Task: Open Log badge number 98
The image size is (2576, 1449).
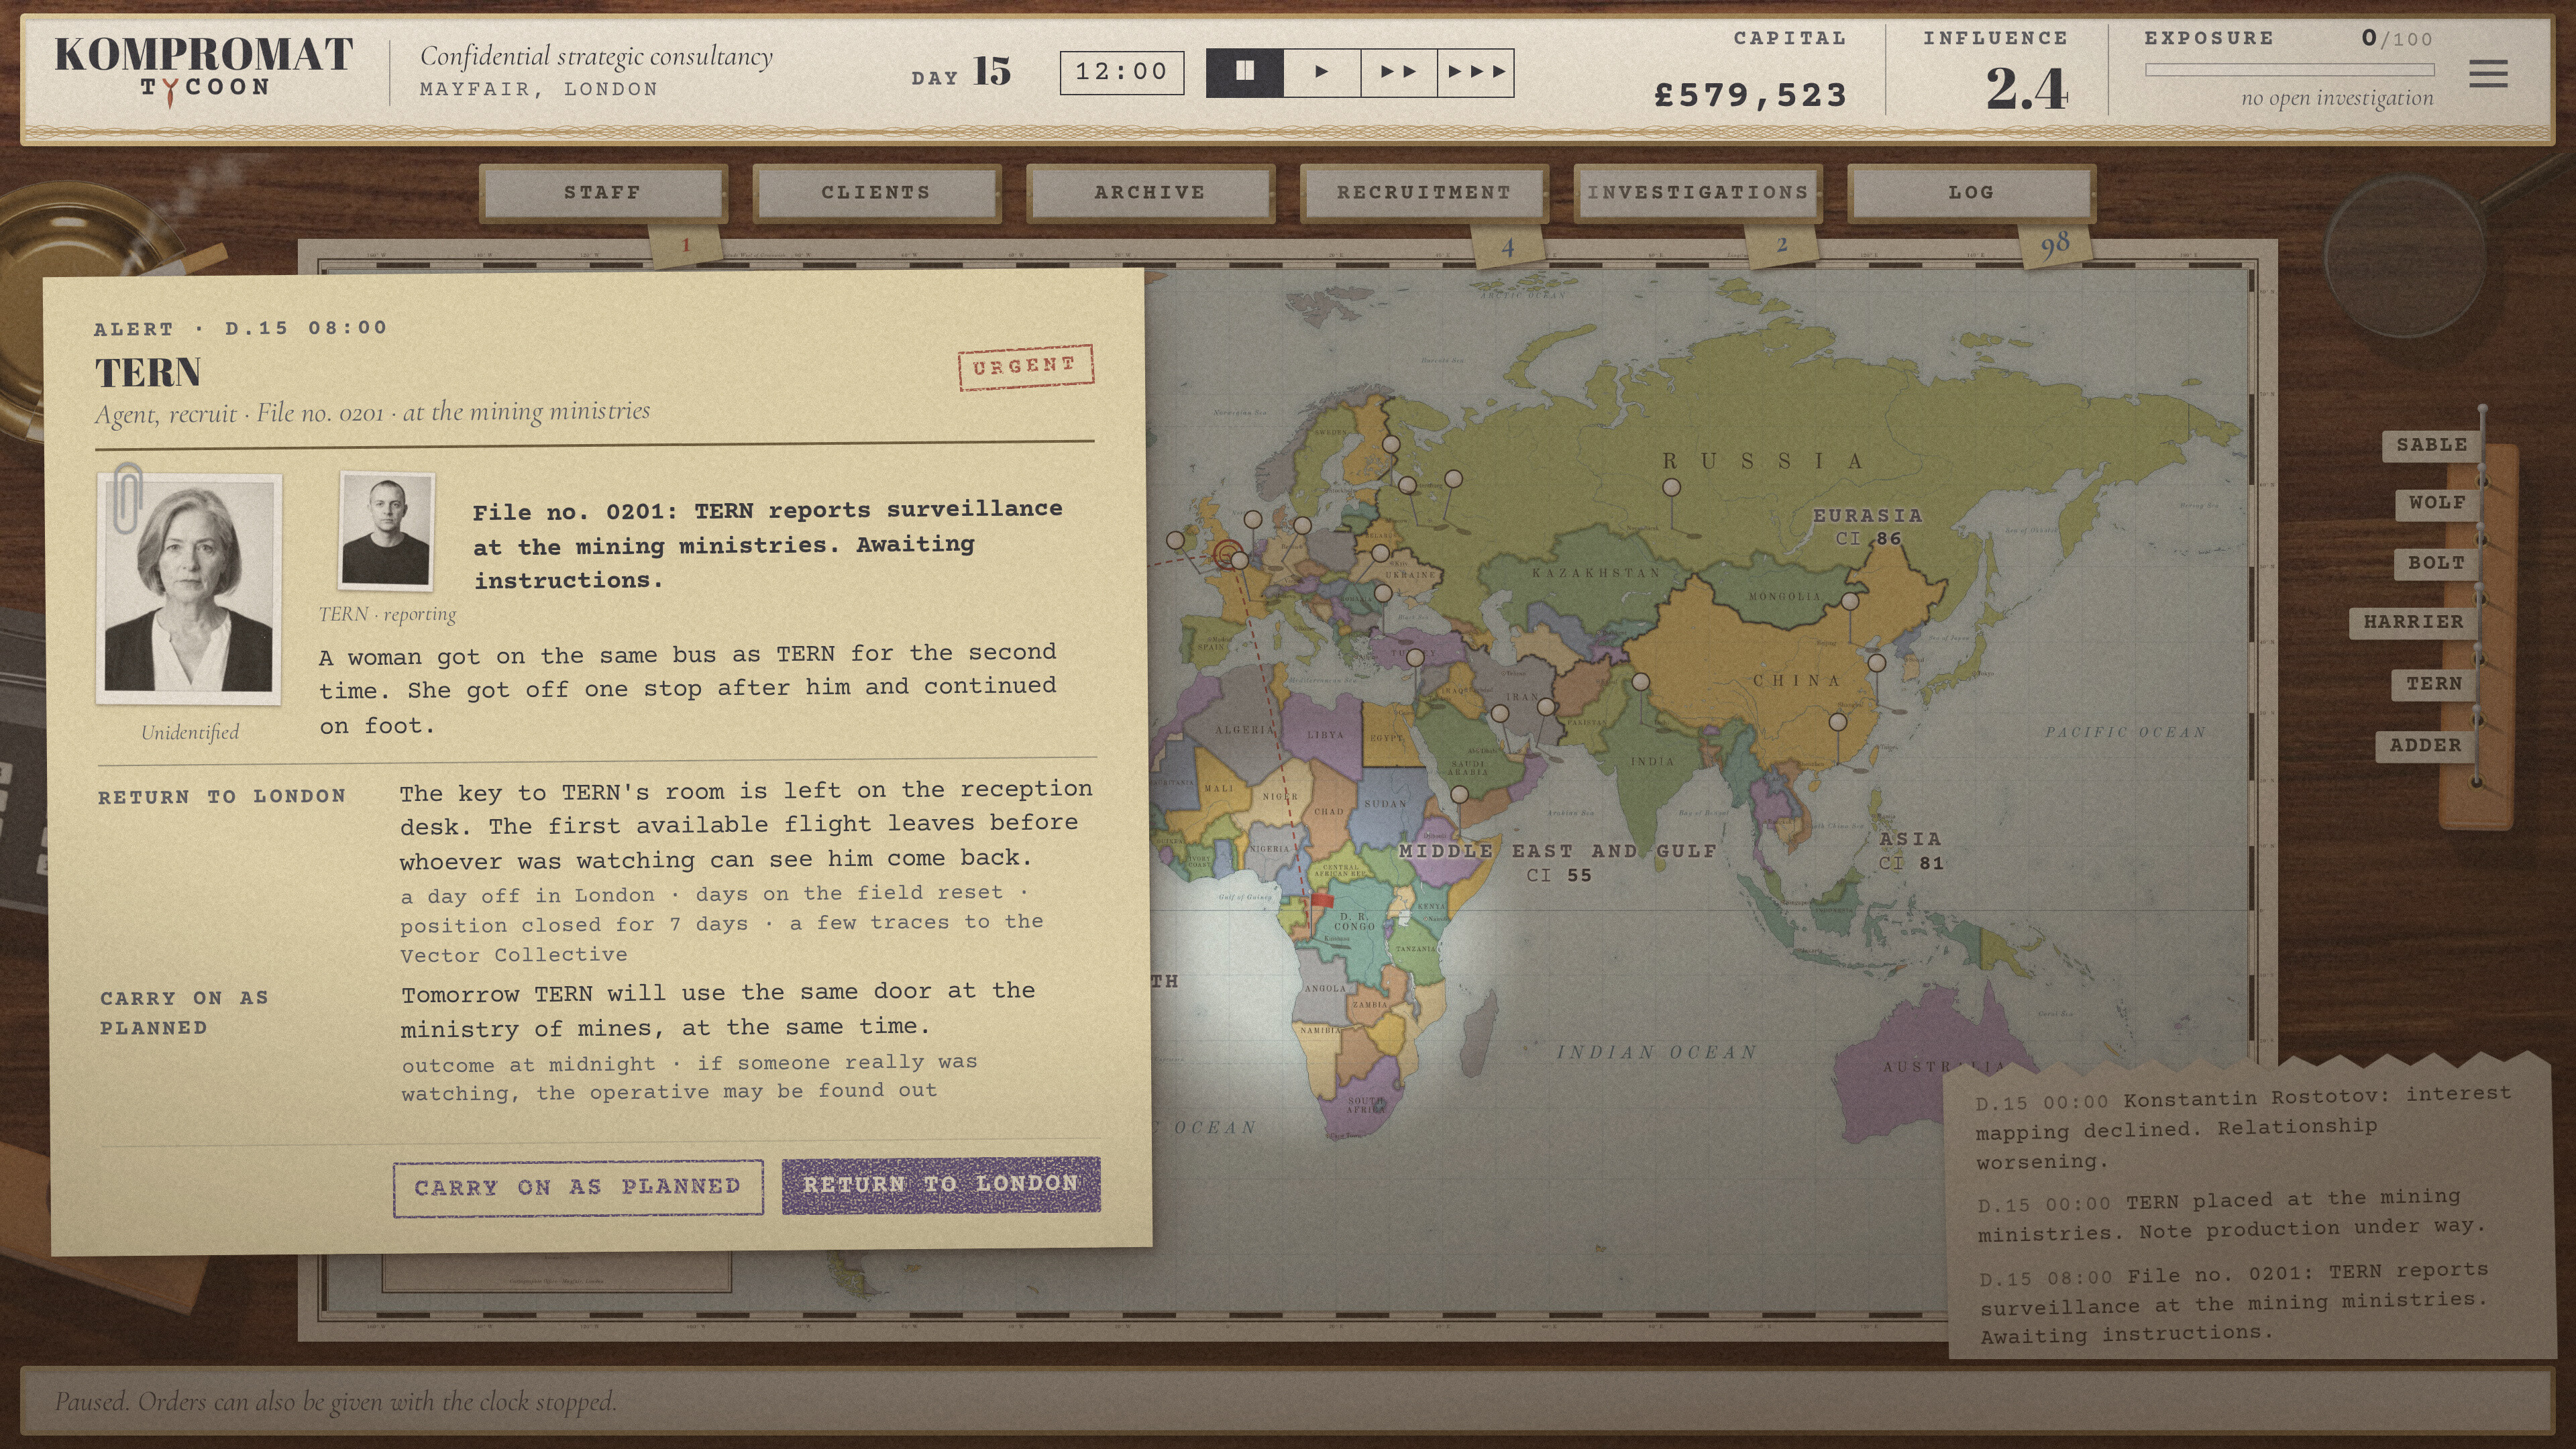Action: click(x=2055, y=246)
